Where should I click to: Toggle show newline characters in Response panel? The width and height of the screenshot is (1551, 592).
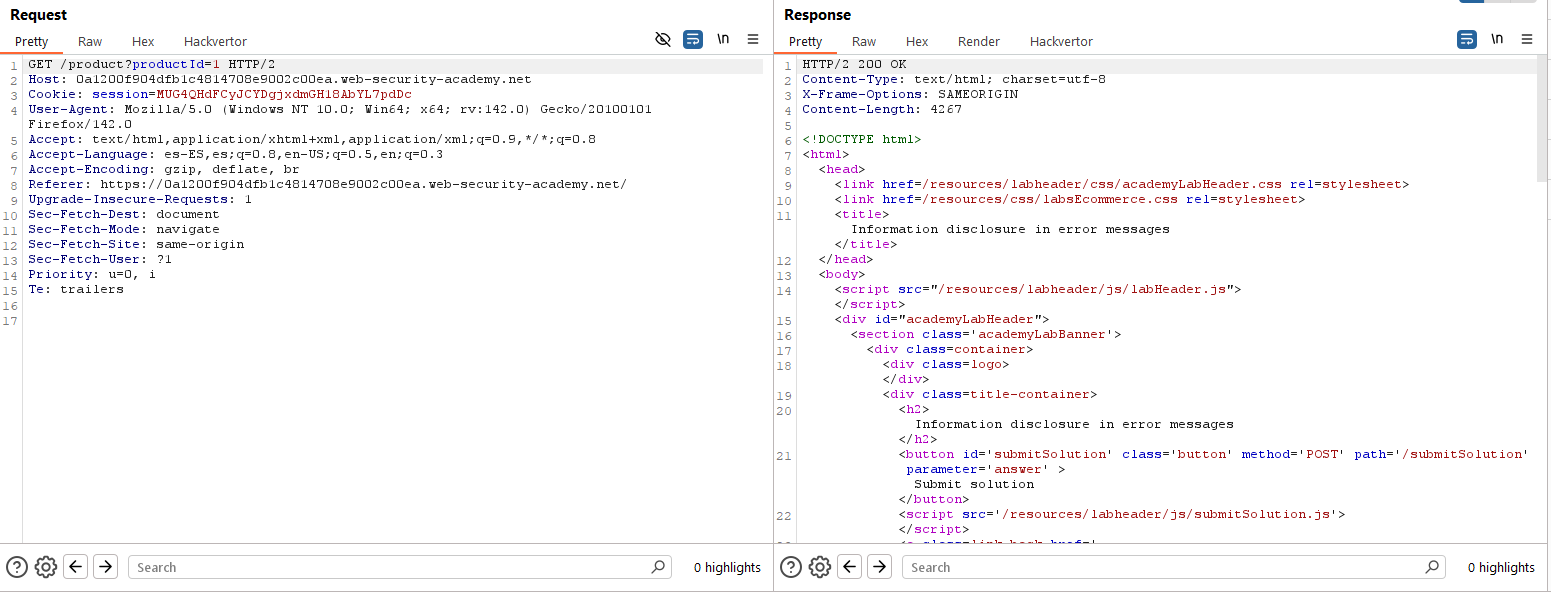coord(1497,40)
